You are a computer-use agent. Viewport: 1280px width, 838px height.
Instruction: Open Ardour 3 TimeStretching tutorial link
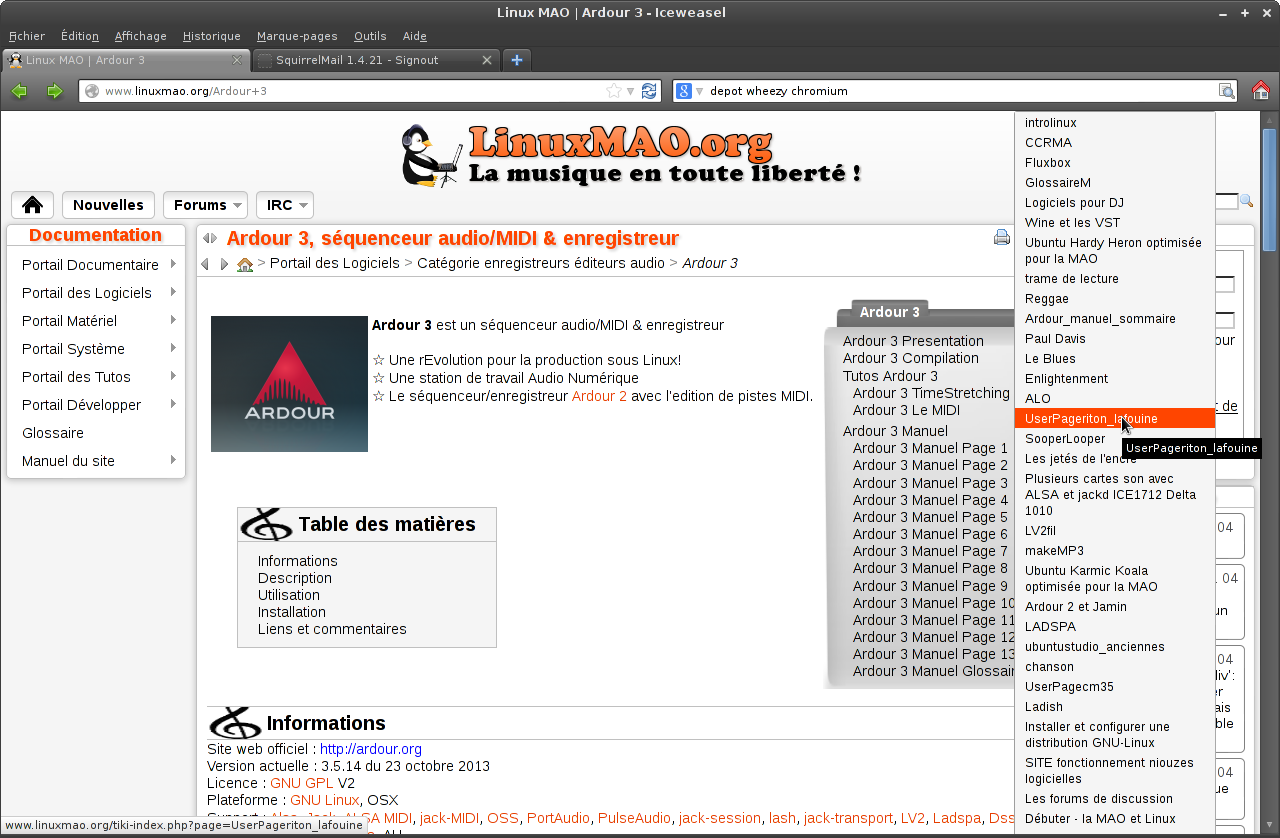[x=931, y=393]
